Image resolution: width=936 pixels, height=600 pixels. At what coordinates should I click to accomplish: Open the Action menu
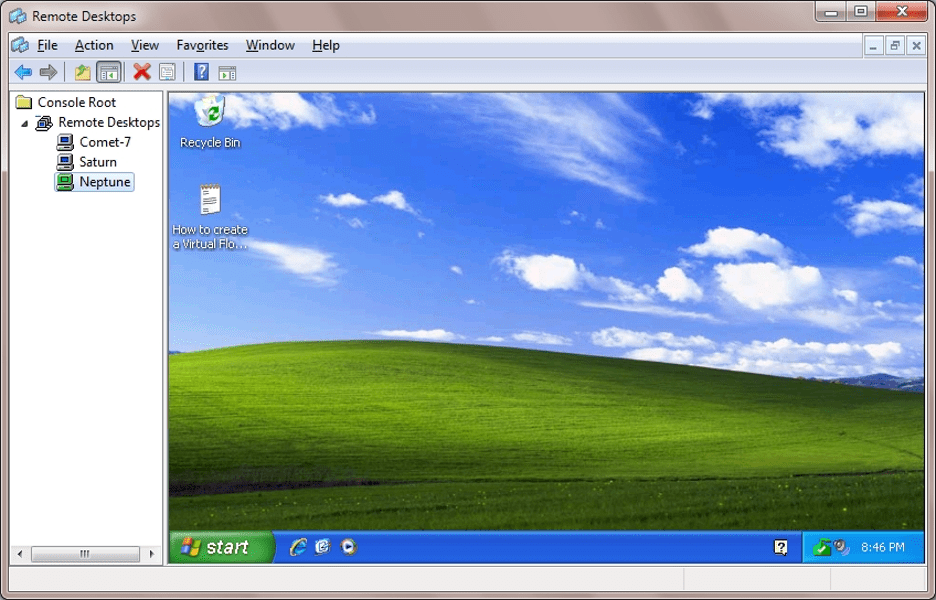pyautogui.click(x=94, y=45)
